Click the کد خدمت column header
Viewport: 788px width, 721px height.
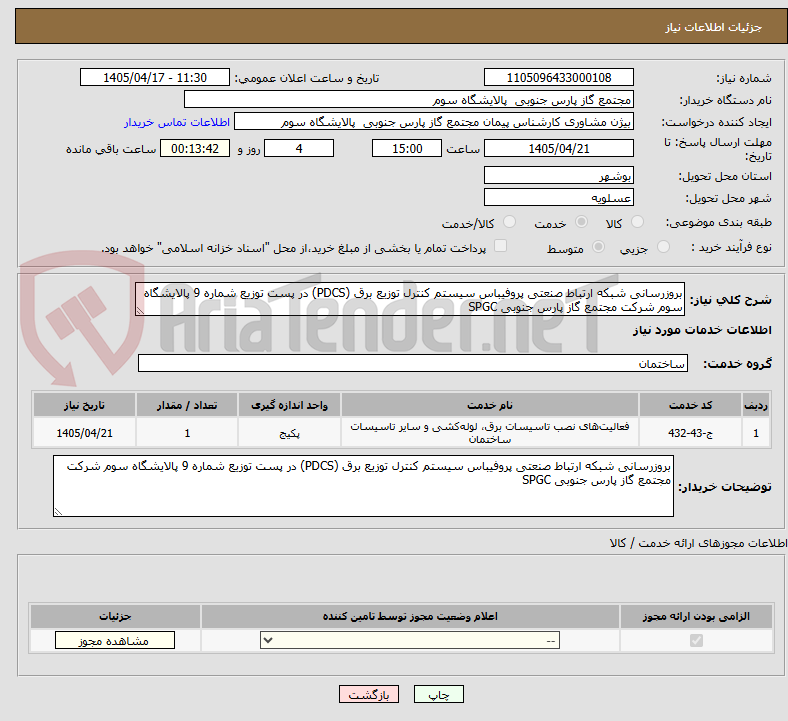(691, 405)
